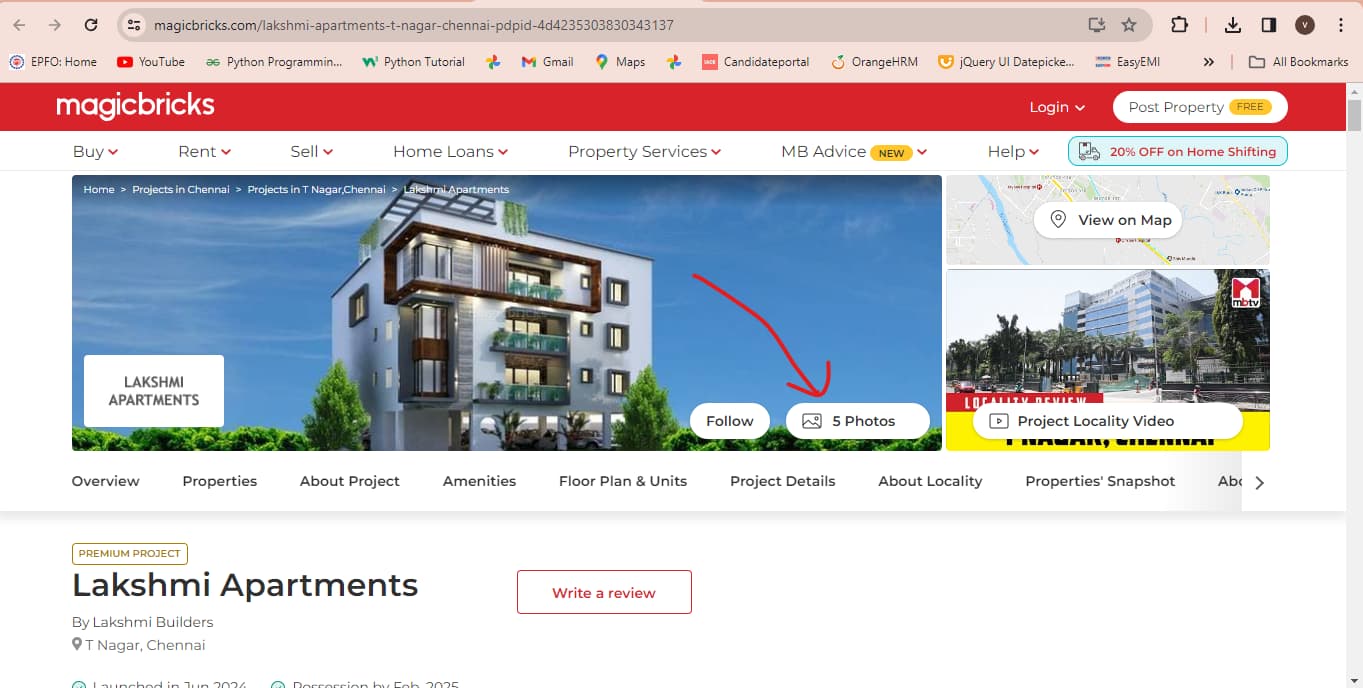The image size is (1363, 688).
Task: Open site information icon in address bar
Action: [135, 25]
